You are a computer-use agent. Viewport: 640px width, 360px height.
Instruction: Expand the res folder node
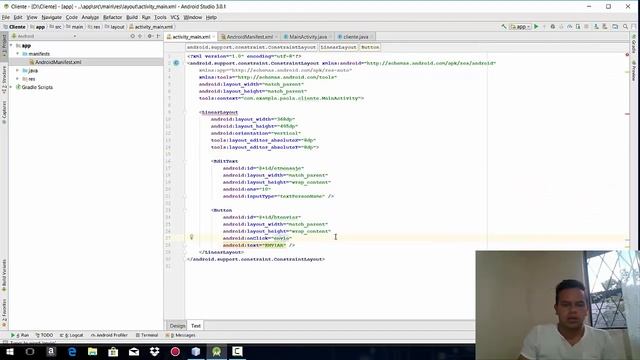[18, 79]
